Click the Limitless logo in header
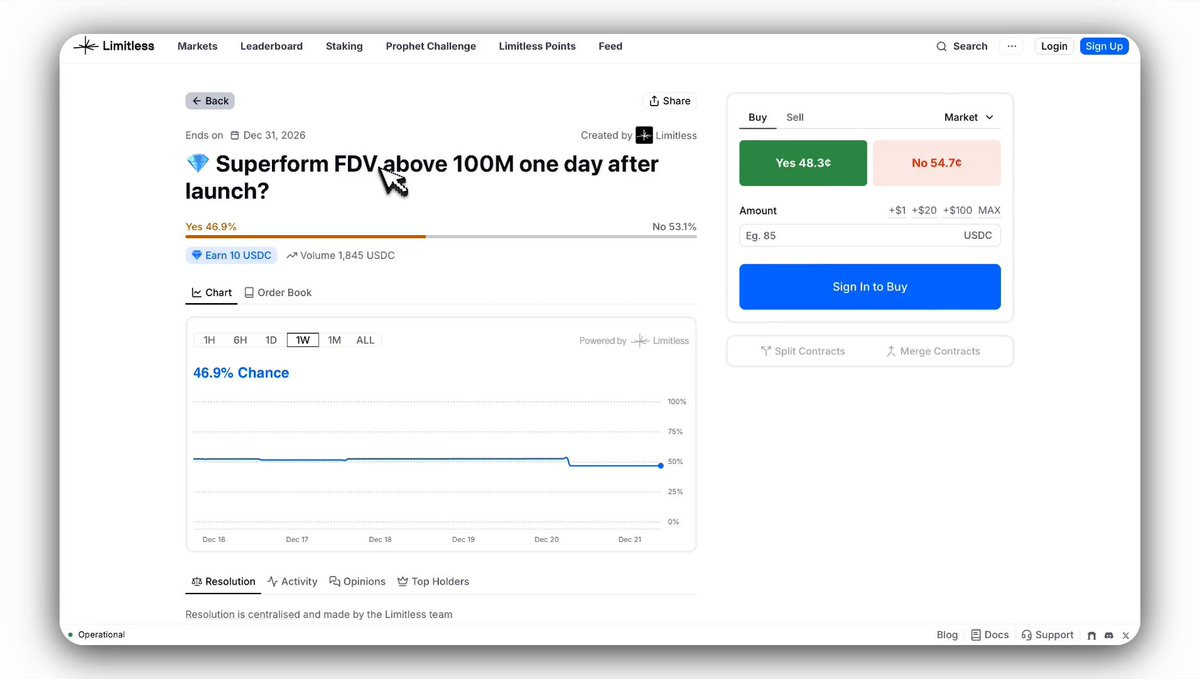 click(x=114, y=46)
